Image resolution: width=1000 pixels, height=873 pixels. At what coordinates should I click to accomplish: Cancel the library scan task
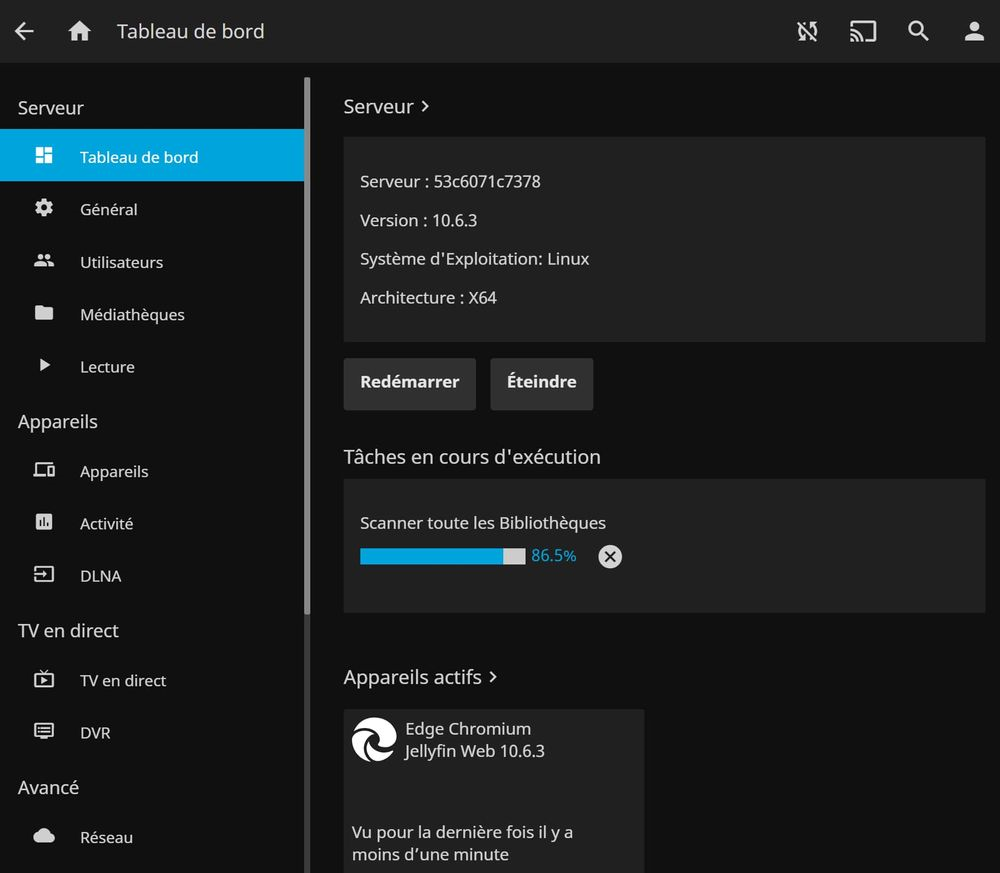(610, 557)
